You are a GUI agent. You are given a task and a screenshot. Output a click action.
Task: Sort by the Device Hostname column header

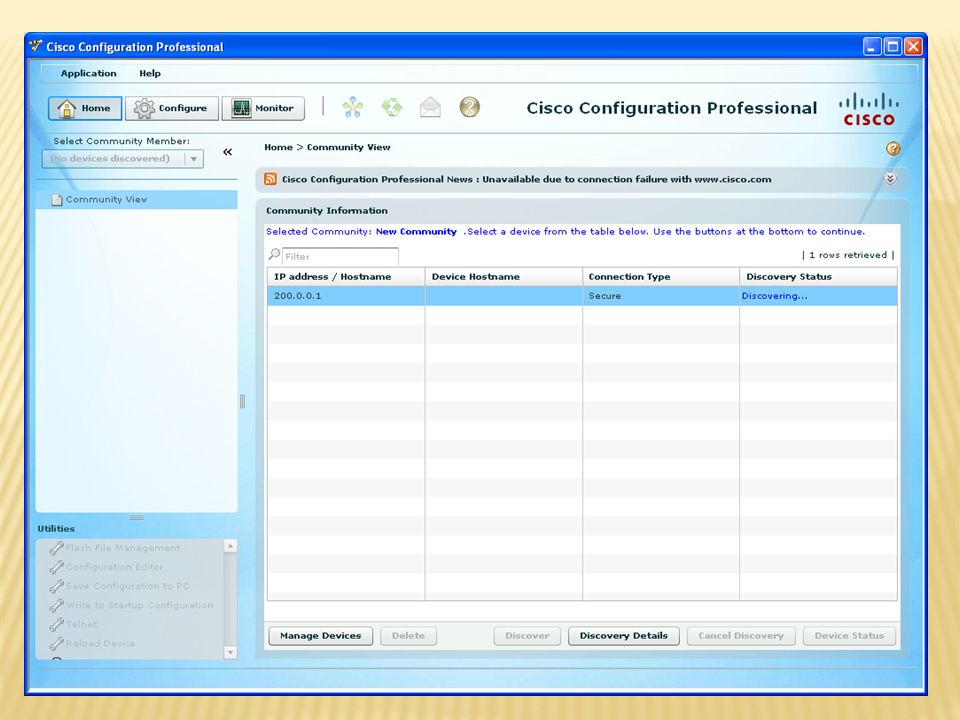click(x=503, y=277)
